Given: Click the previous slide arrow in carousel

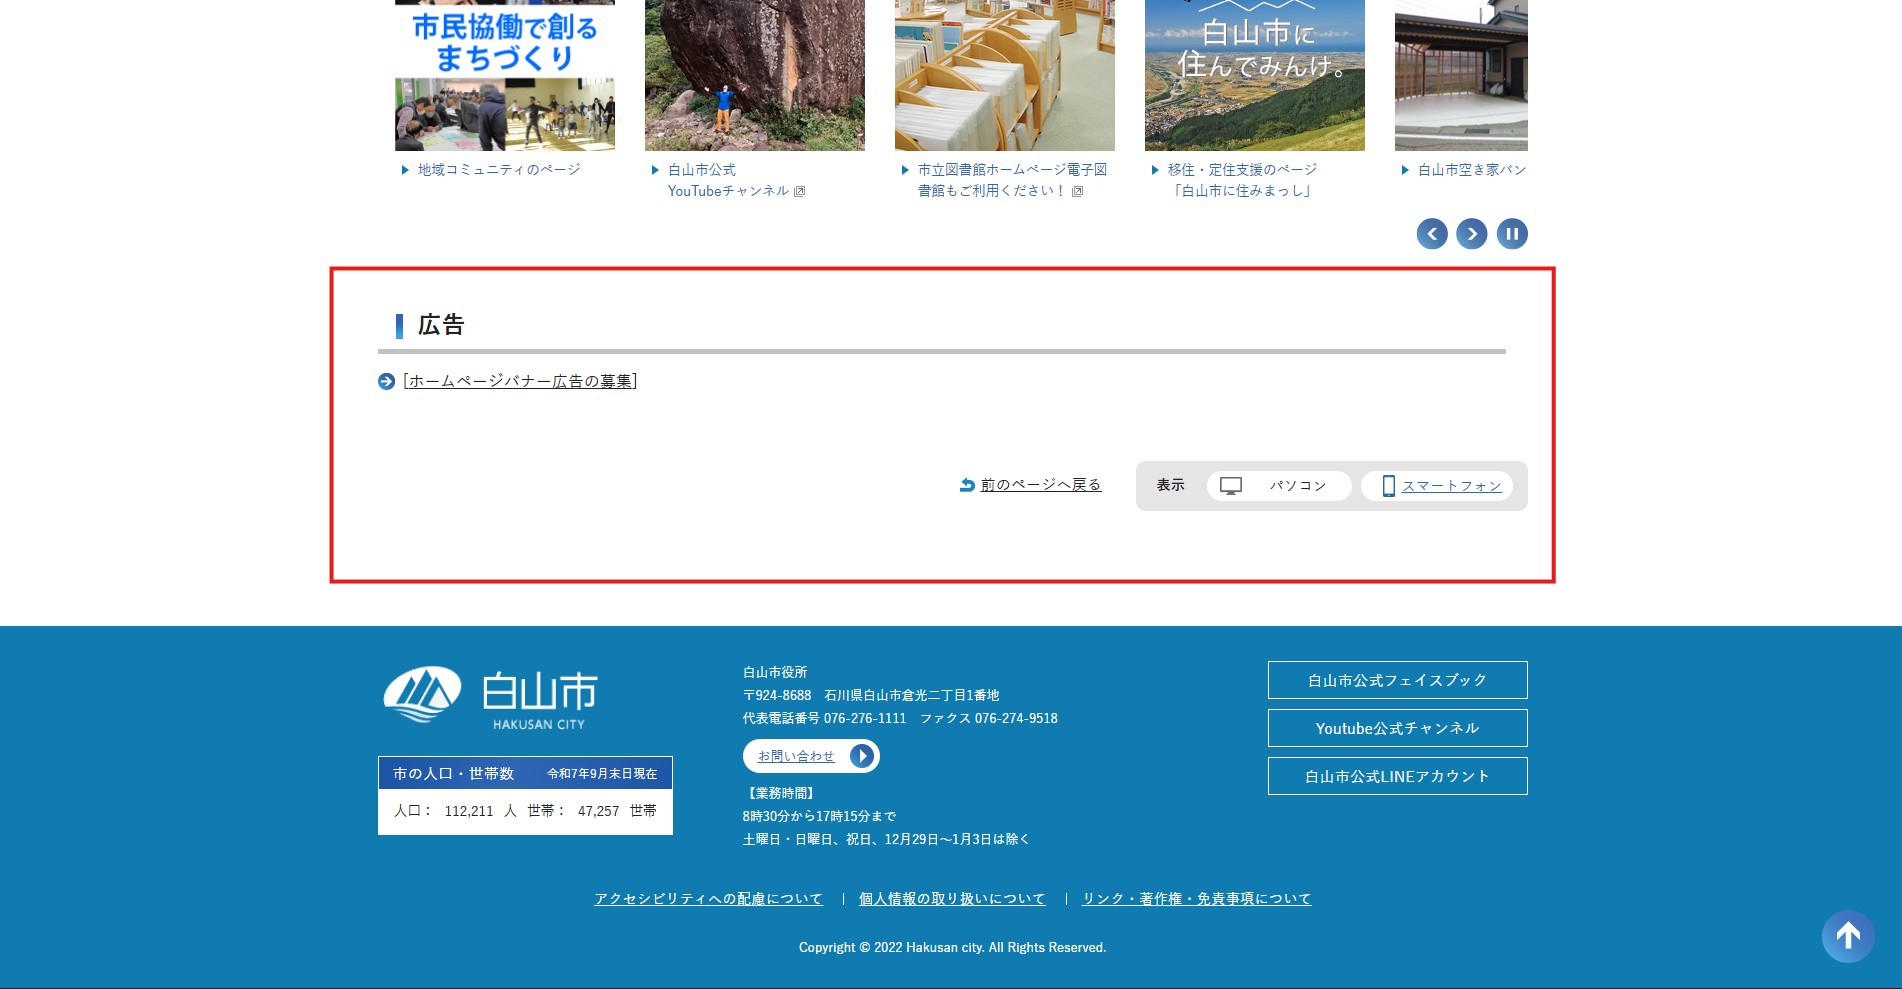Looking at the screenshot, I should point(1431,234).
